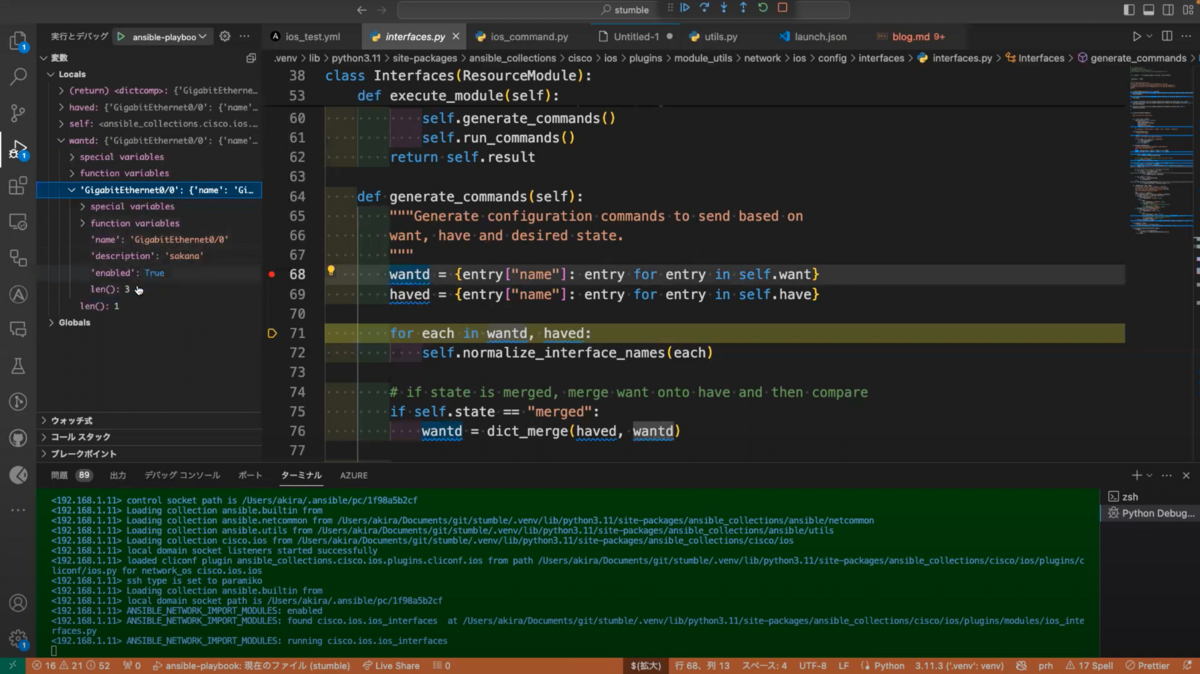Toggle the bottom panel layout button
1200x674 pixels.
[x=1148, y=9]
